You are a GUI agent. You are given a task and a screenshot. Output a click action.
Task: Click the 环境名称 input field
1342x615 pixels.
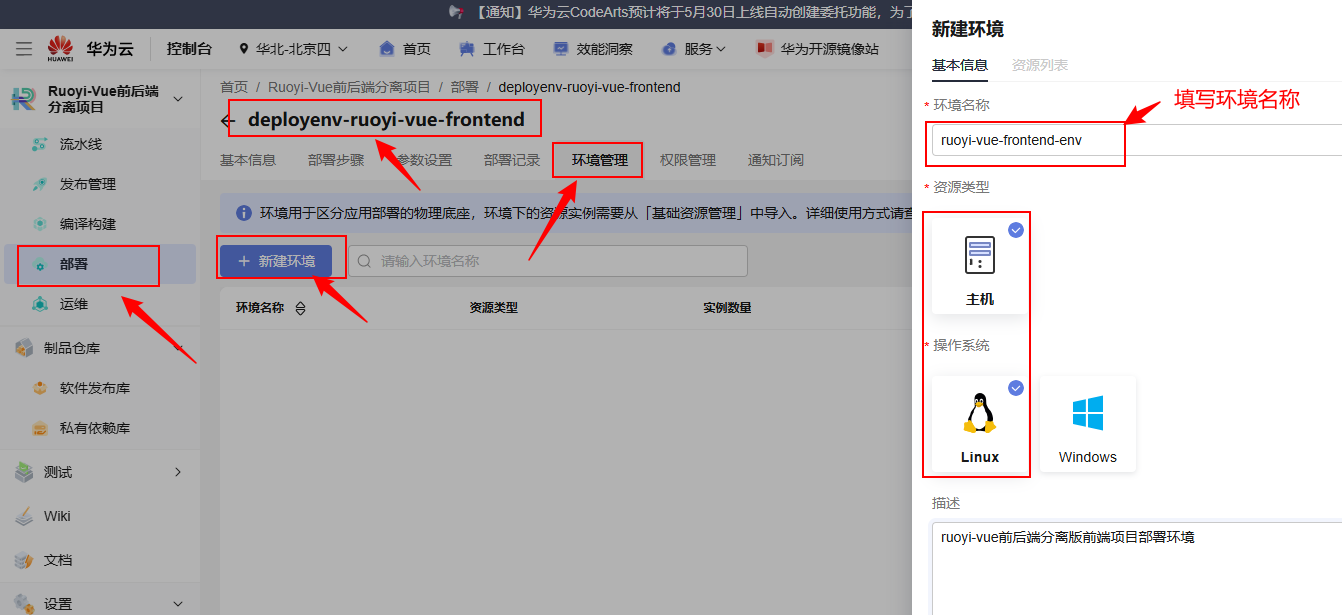point(1137,140)
